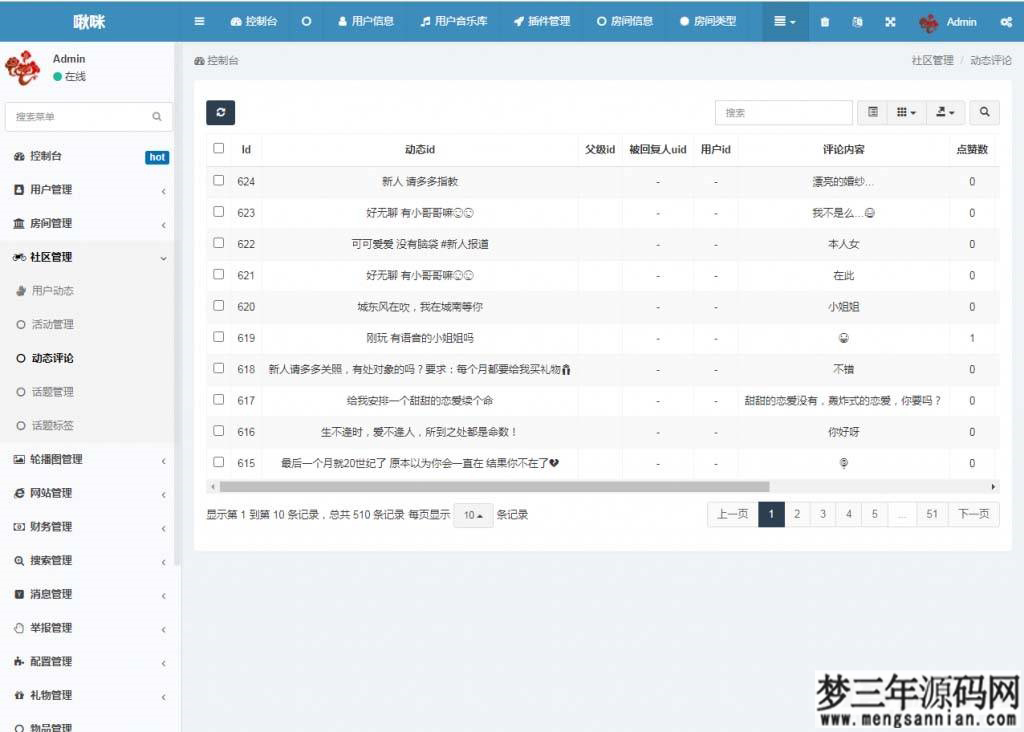This screenshot has width=1024, height=732.
Task: Click the fullscreen toggle icon in top bar
Action: pos(890,21)
